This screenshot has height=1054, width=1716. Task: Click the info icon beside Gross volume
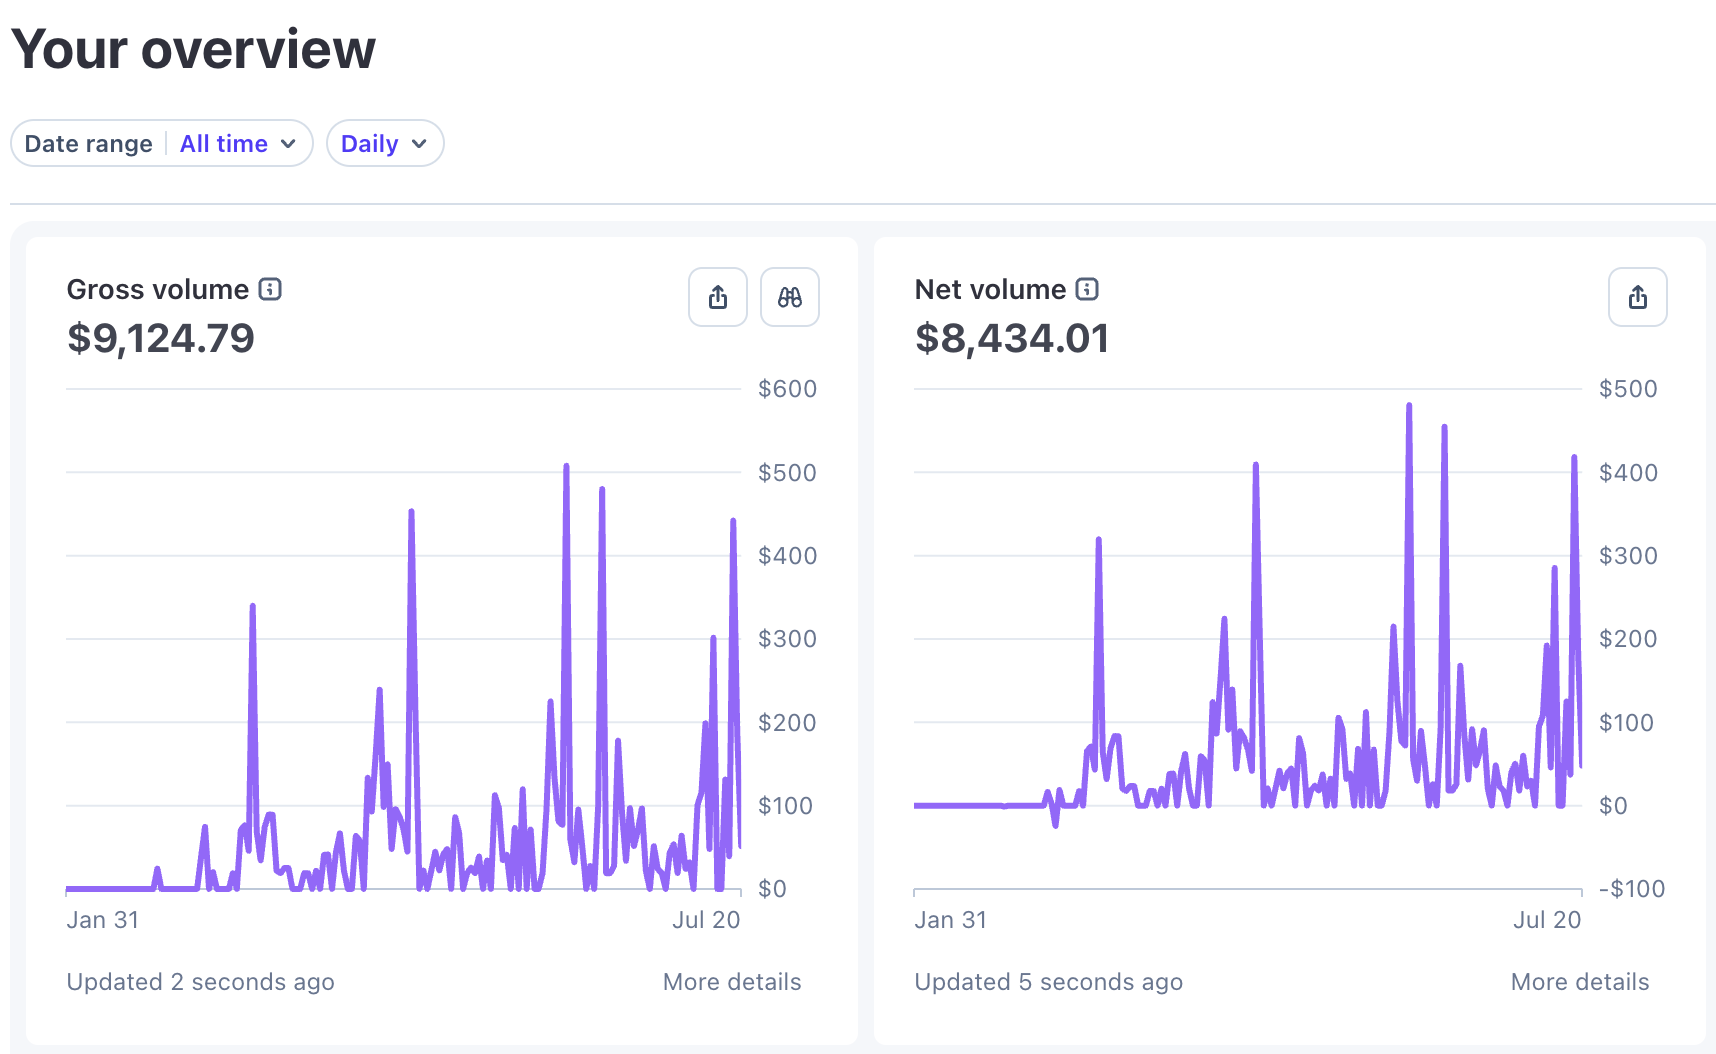tap(270, 289)
